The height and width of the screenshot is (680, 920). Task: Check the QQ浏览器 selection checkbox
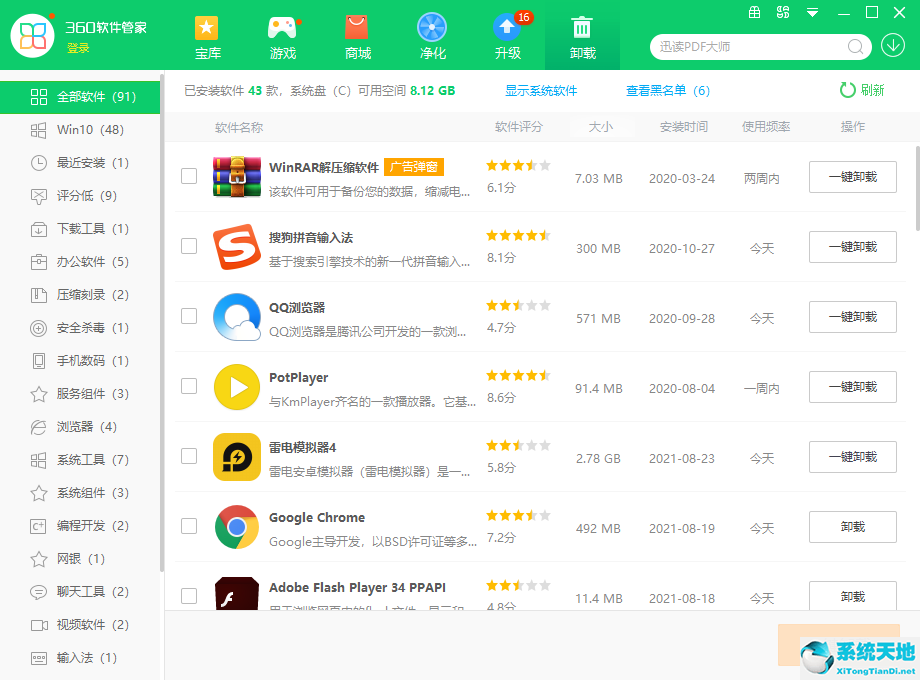point(188,316)
